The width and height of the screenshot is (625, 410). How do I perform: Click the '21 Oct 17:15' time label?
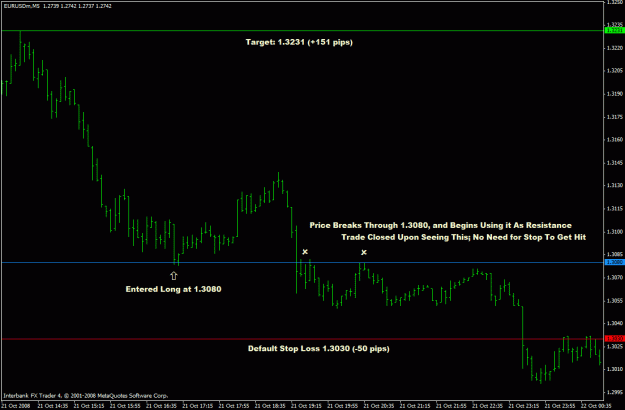click(198, 406)
